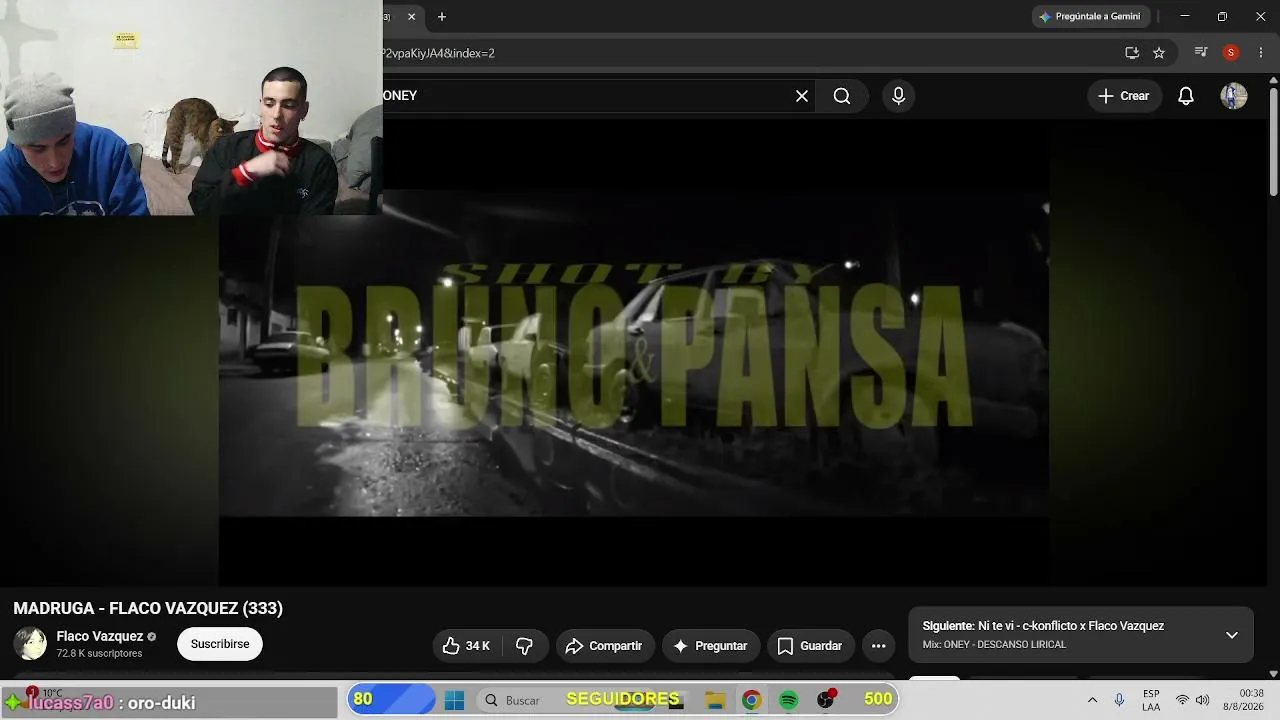1280x720 pixels.
Task: Show hidden system tray icons
Action: 1092,700
